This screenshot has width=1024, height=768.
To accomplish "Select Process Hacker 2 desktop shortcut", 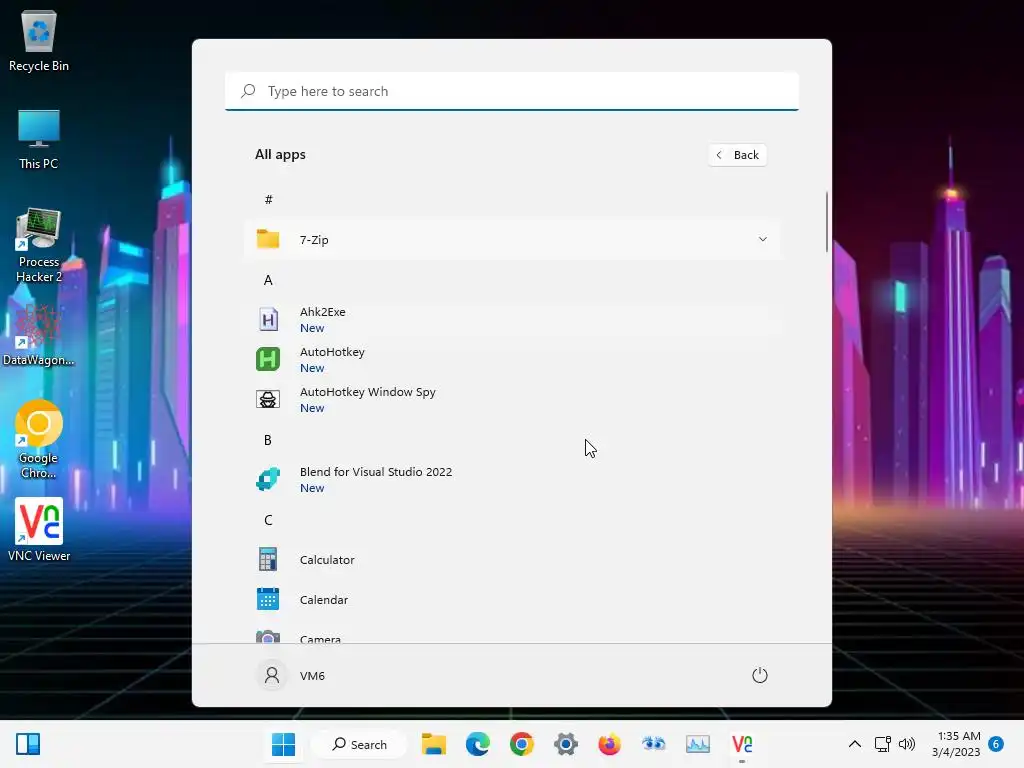I will (39, 246).
